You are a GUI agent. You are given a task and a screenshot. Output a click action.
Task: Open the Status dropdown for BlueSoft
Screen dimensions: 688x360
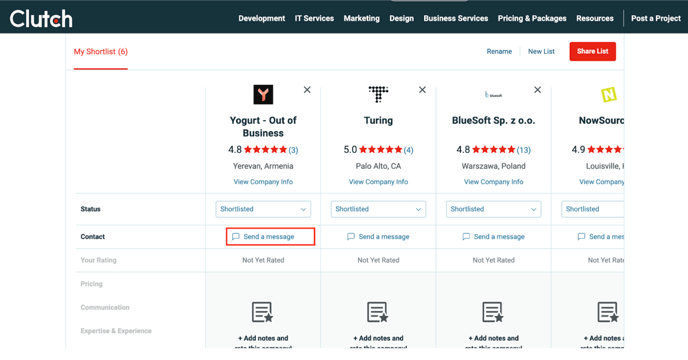[x=494, y=209]
